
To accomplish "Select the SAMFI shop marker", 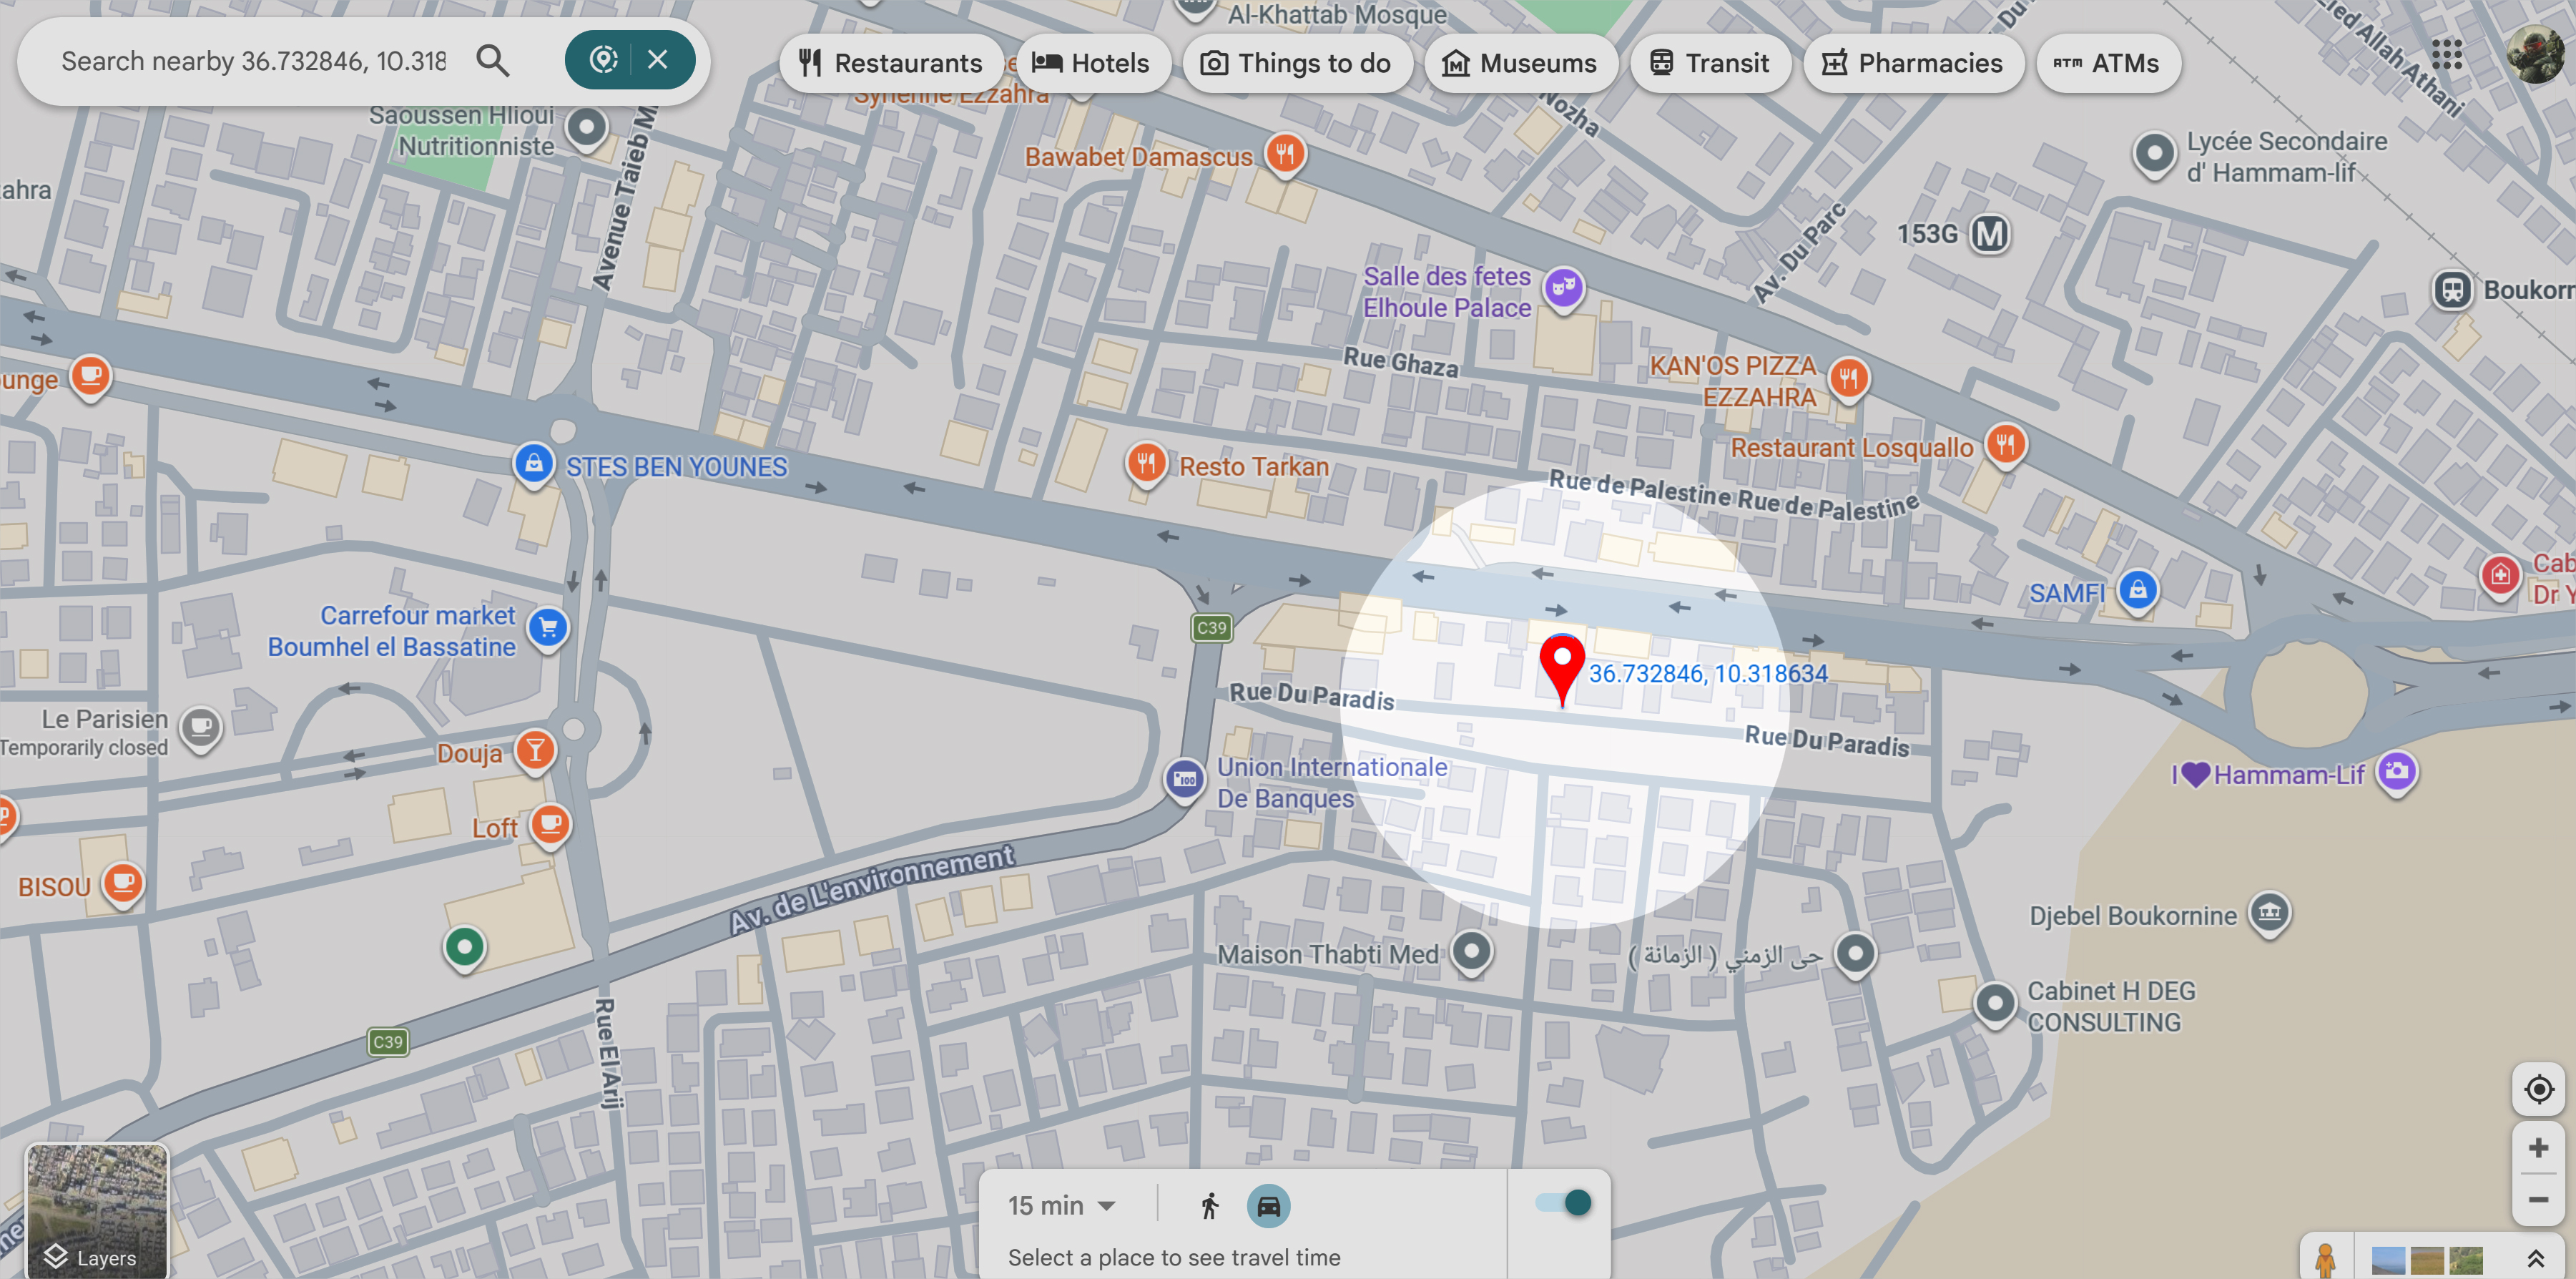I will coord(2138,591).
